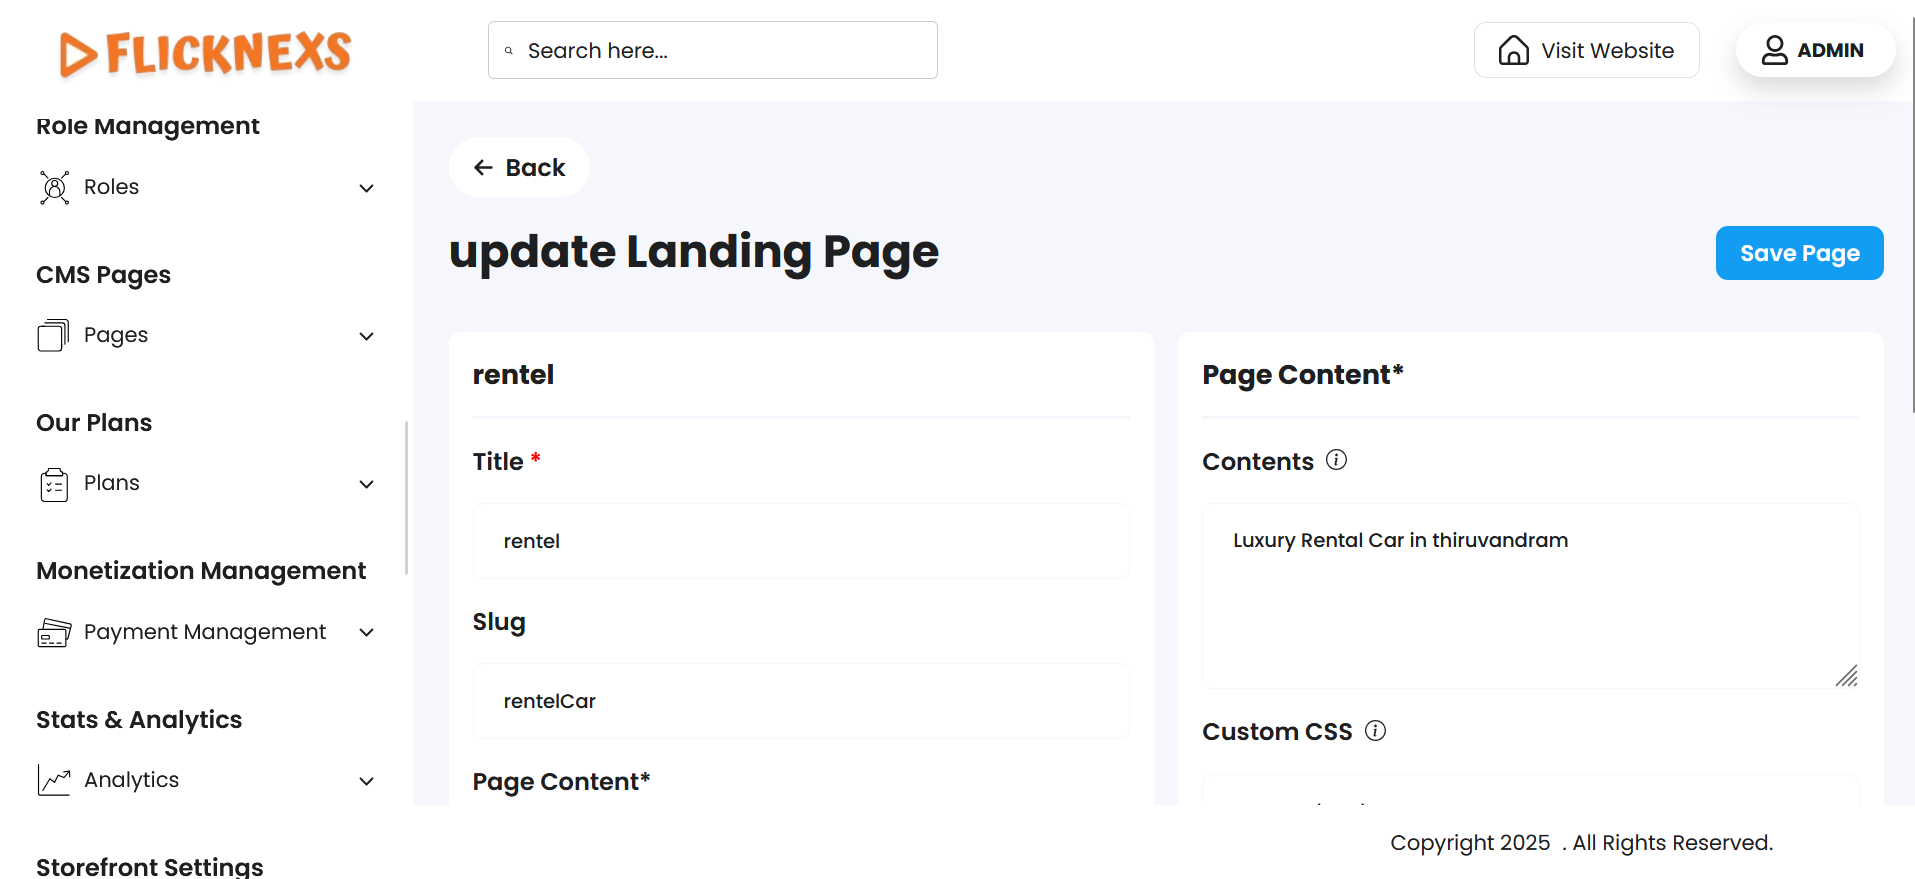Click the Pages stacked-sheets icon
Image resolution: width=1915 pixels, height=879 pixels.
point(53,335)
